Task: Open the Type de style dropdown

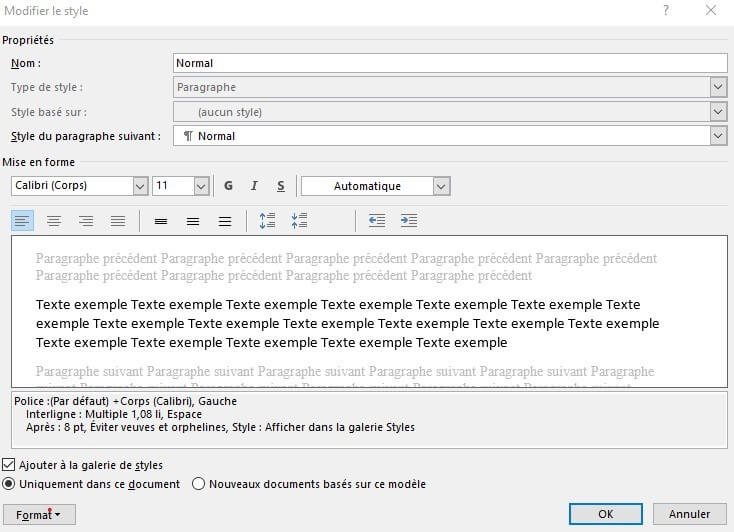Action: [x=718, y=87]
